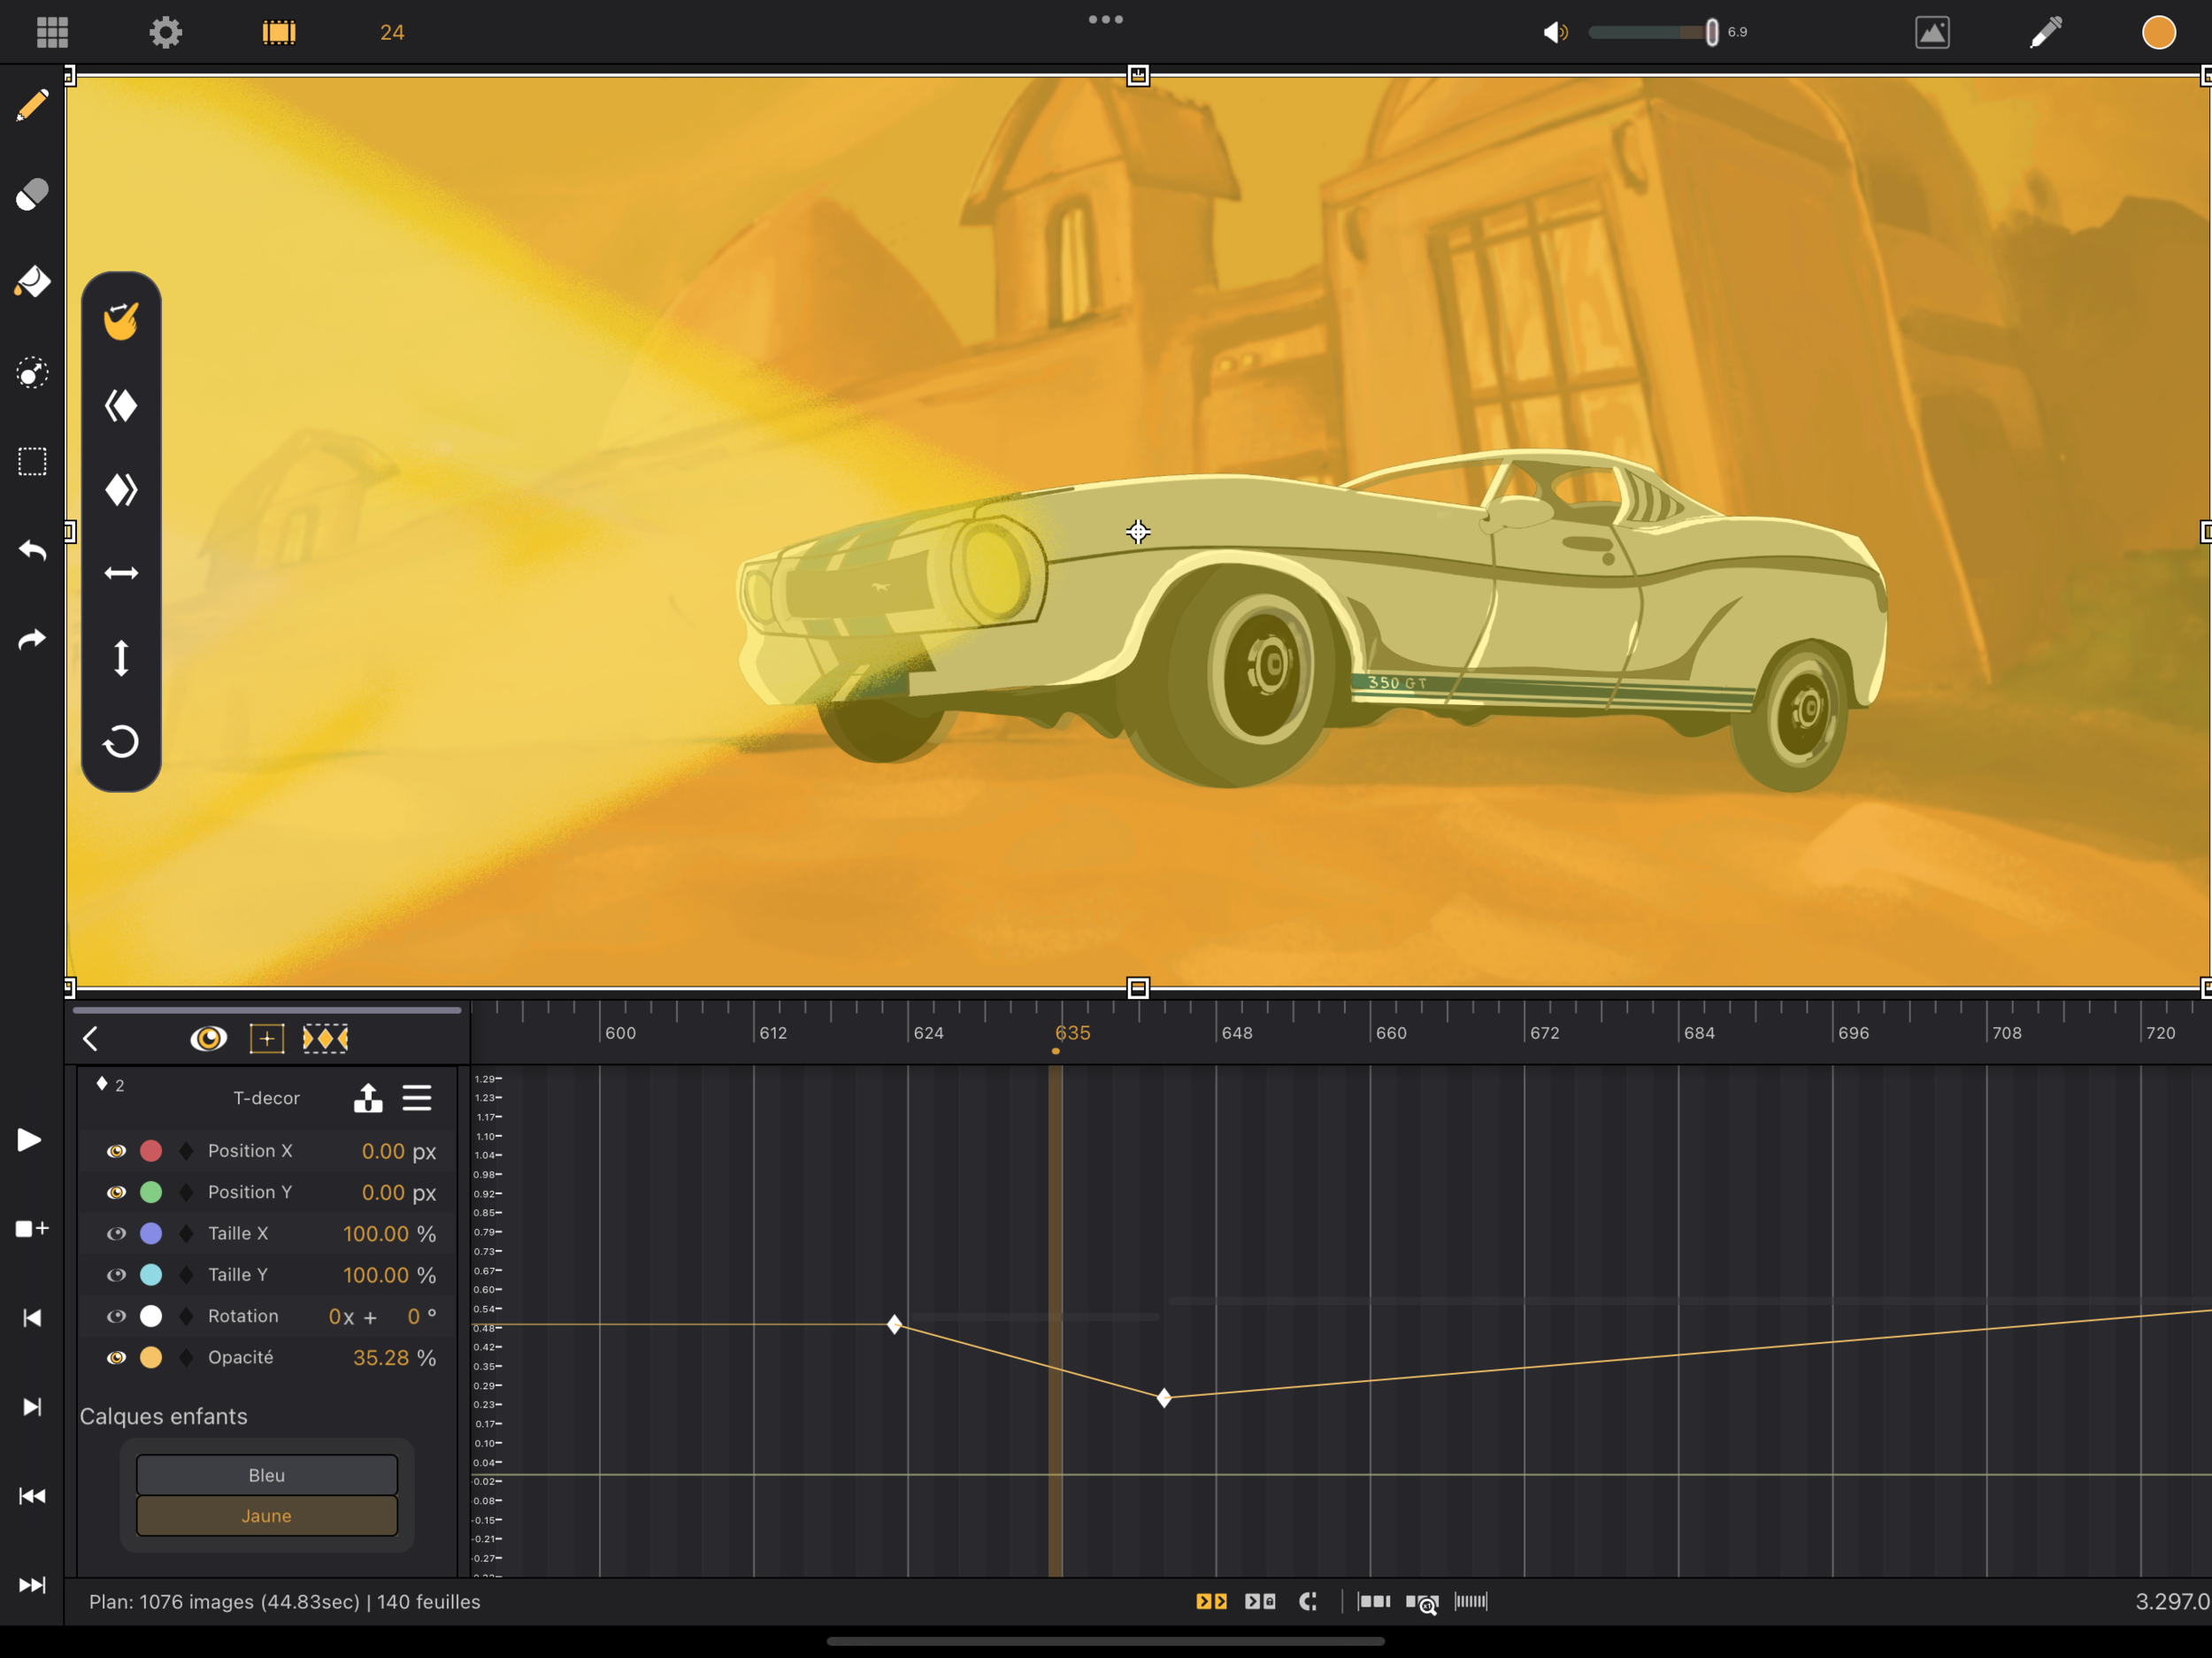This screenshot has width=2212, height=1658.
Task: Toggle Opacité curve visibility eye
Action: (x=116, y=1357)
